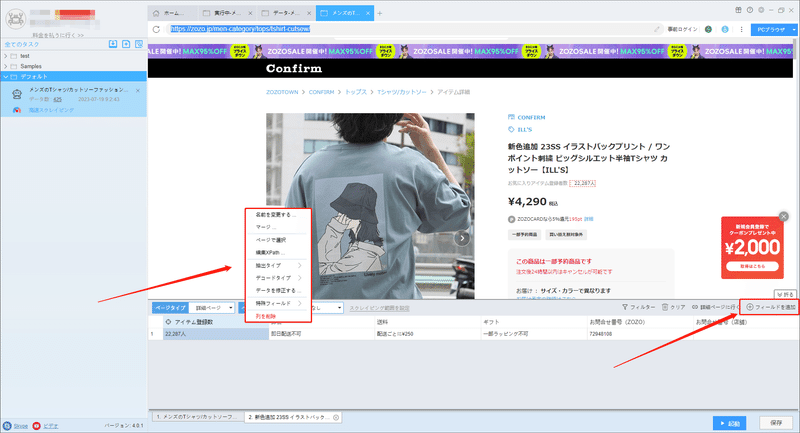Click the CONFIRM shop link with store icon

point(527,117)
